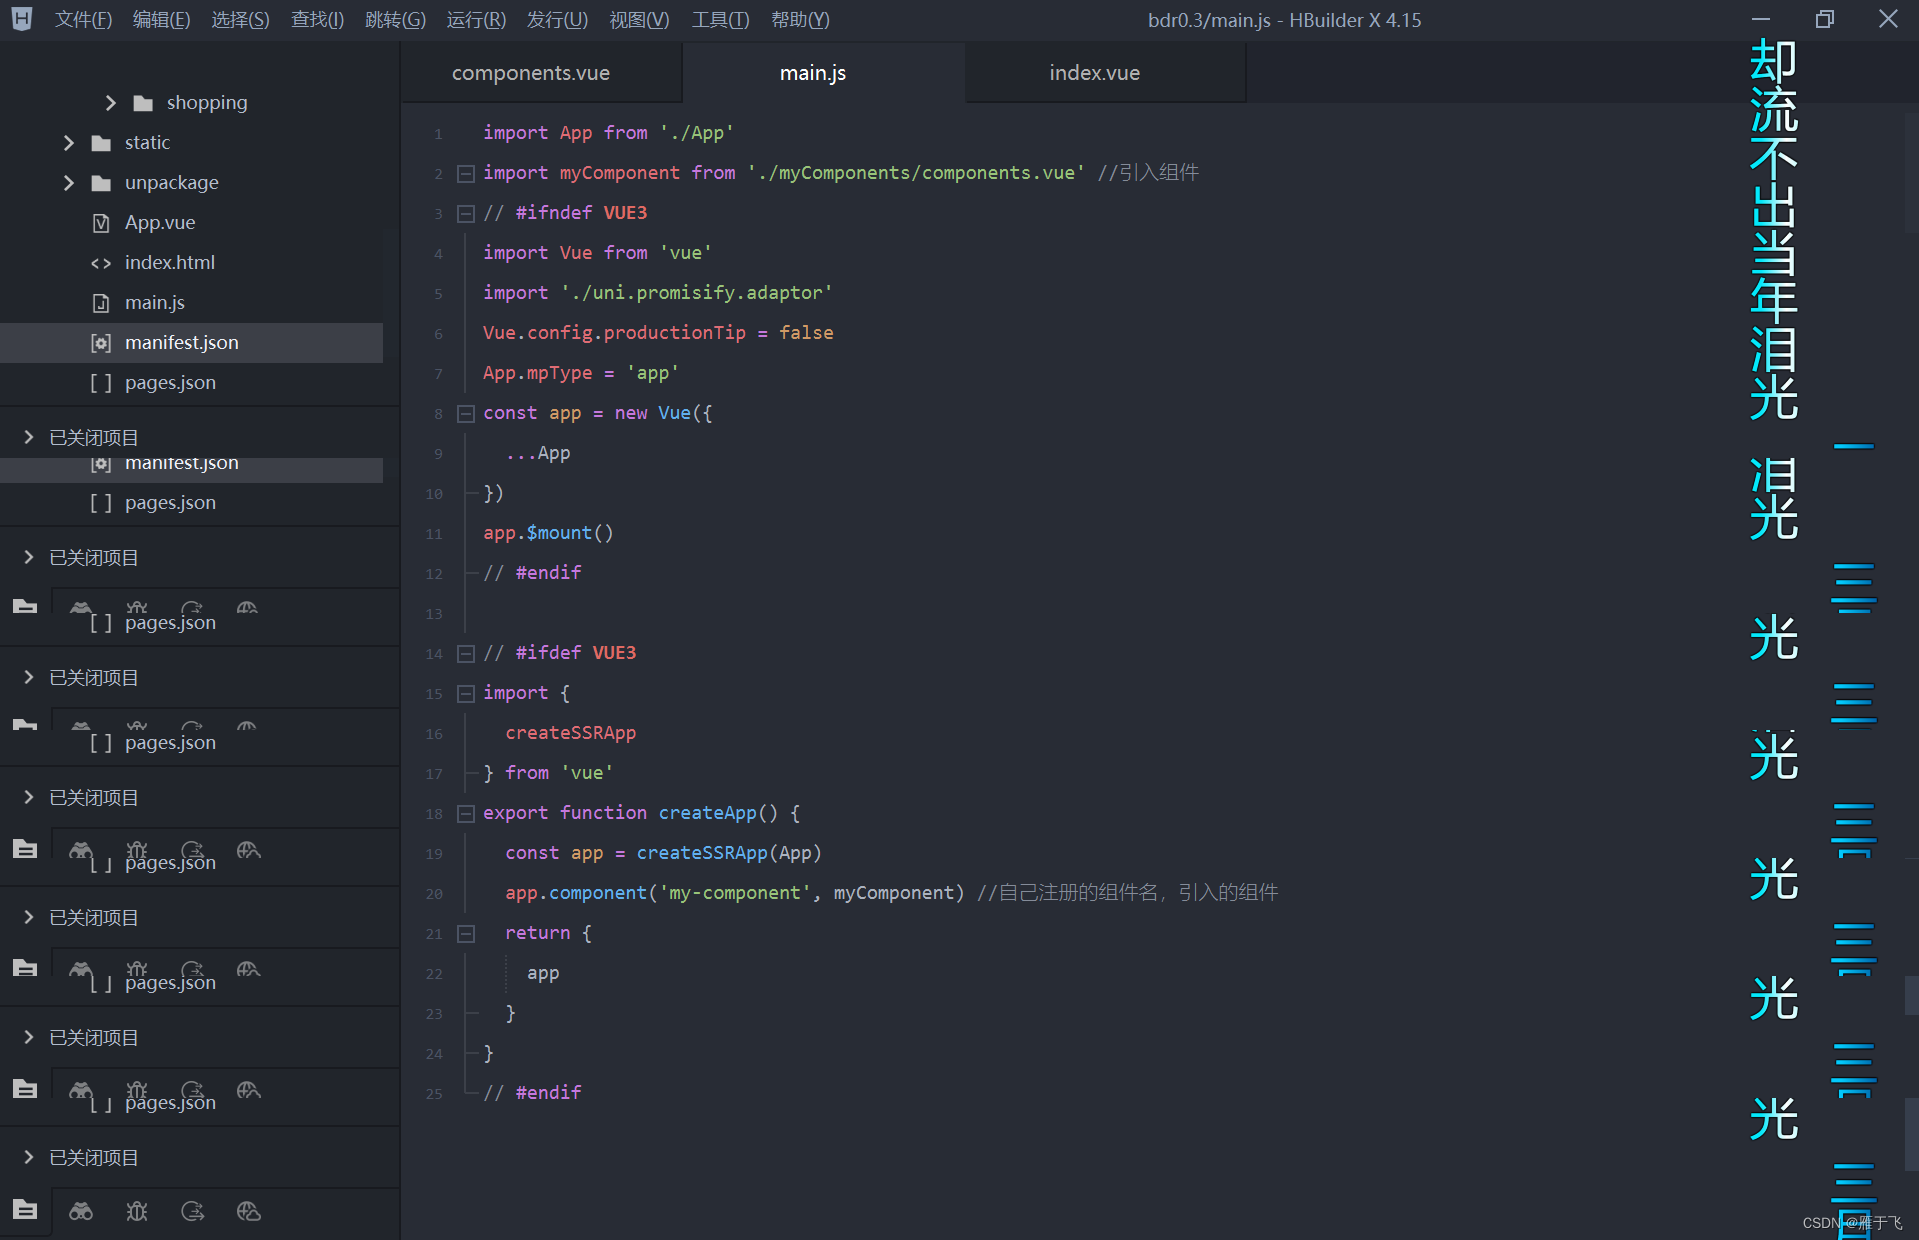Click the shopping folder icon

click(x=143, y=103)
